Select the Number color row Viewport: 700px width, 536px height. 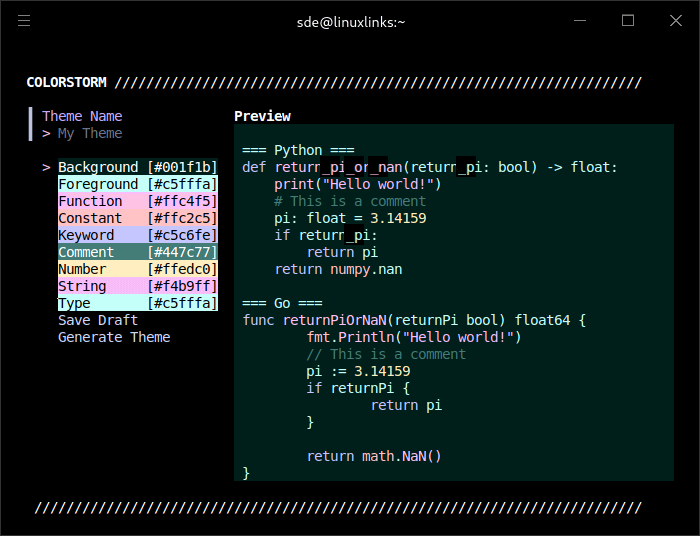[137, 269]
